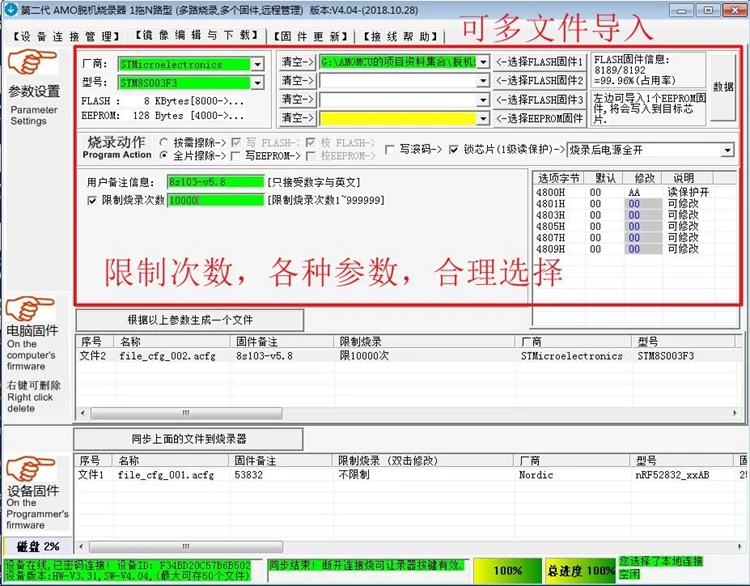Click the 参数设置 pointing hand icon
750x586 pixels.
click(x=32, y=64)
